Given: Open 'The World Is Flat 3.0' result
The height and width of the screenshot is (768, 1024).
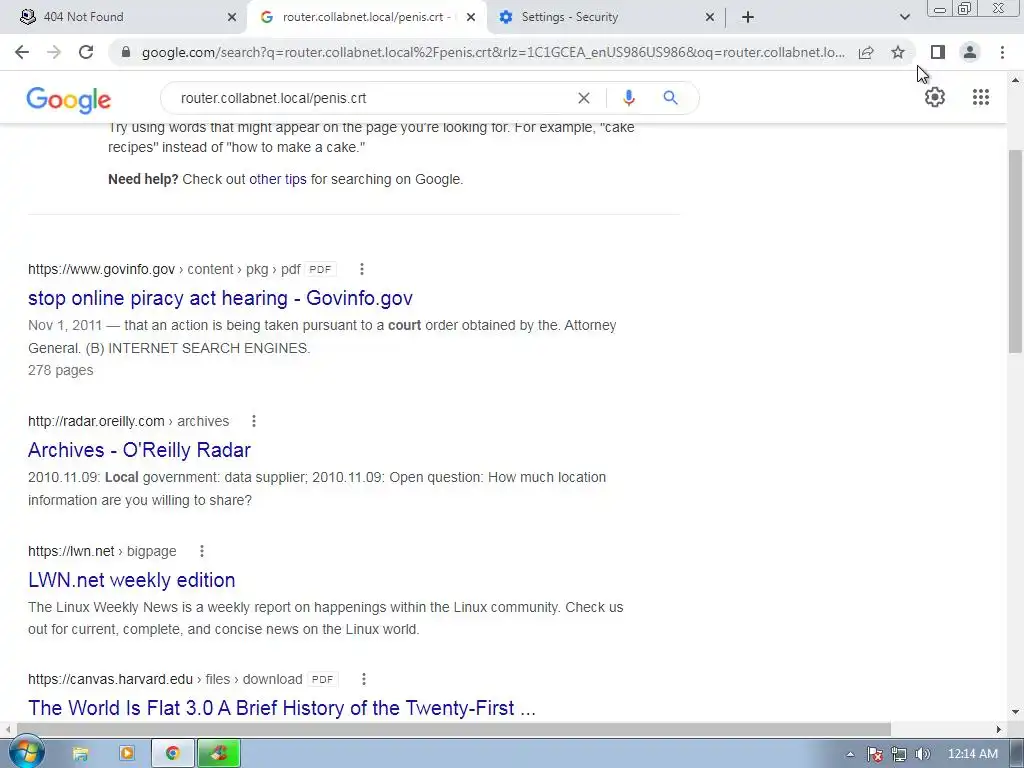Looking at the screenshot, I should point(281,708).
